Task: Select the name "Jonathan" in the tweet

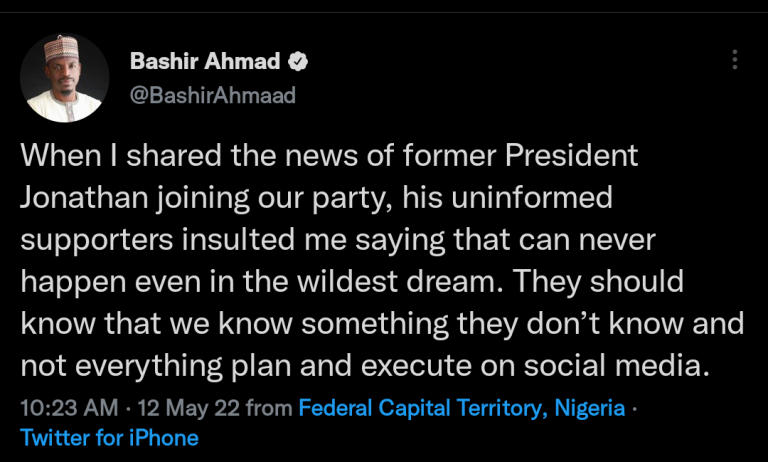Action: point(84,199)
